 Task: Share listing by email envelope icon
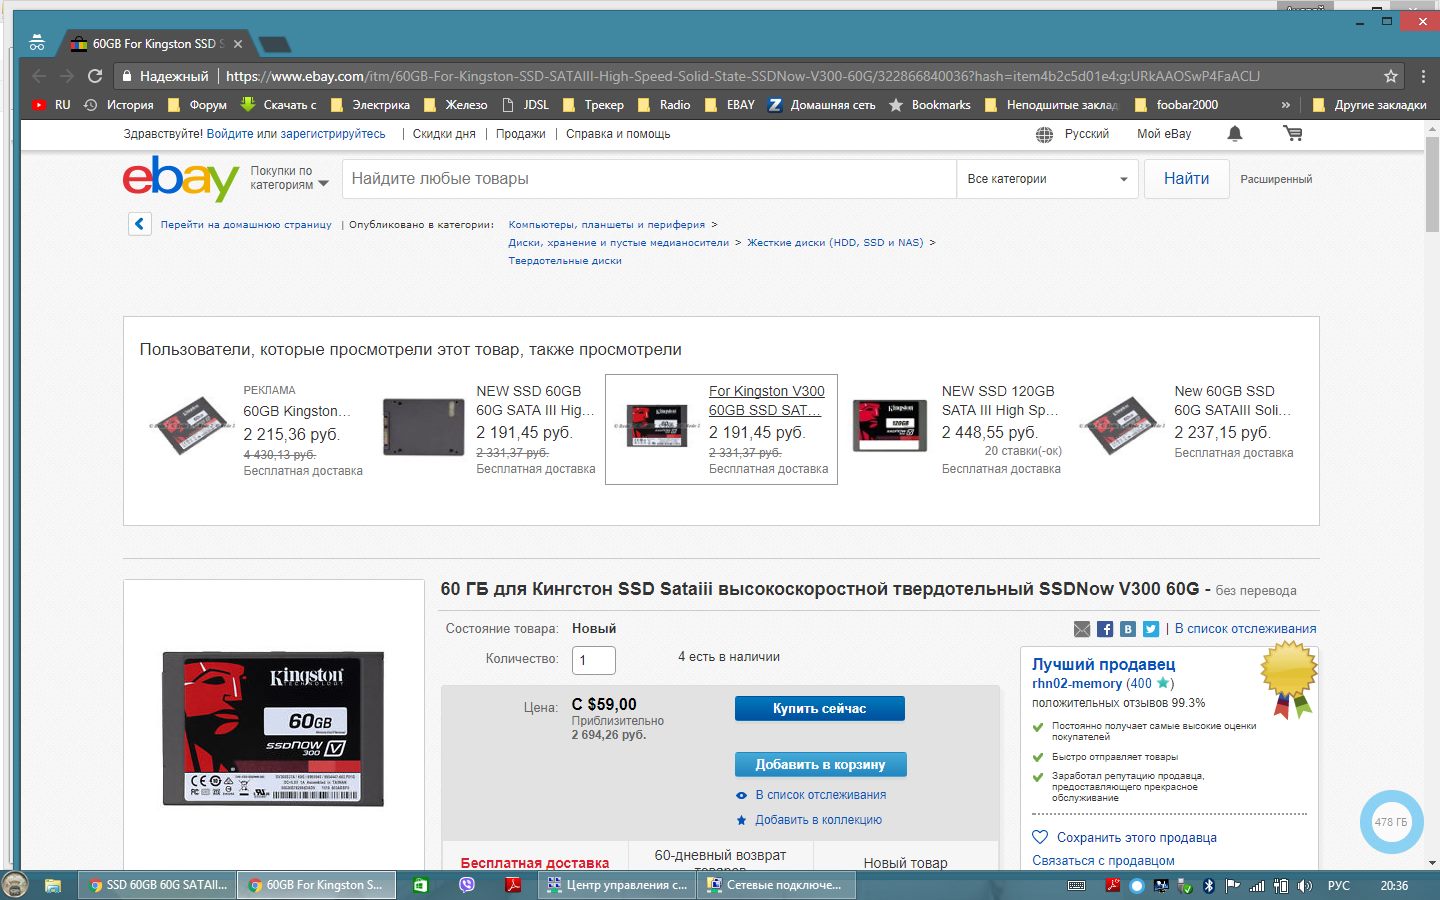click(1082, 629)
